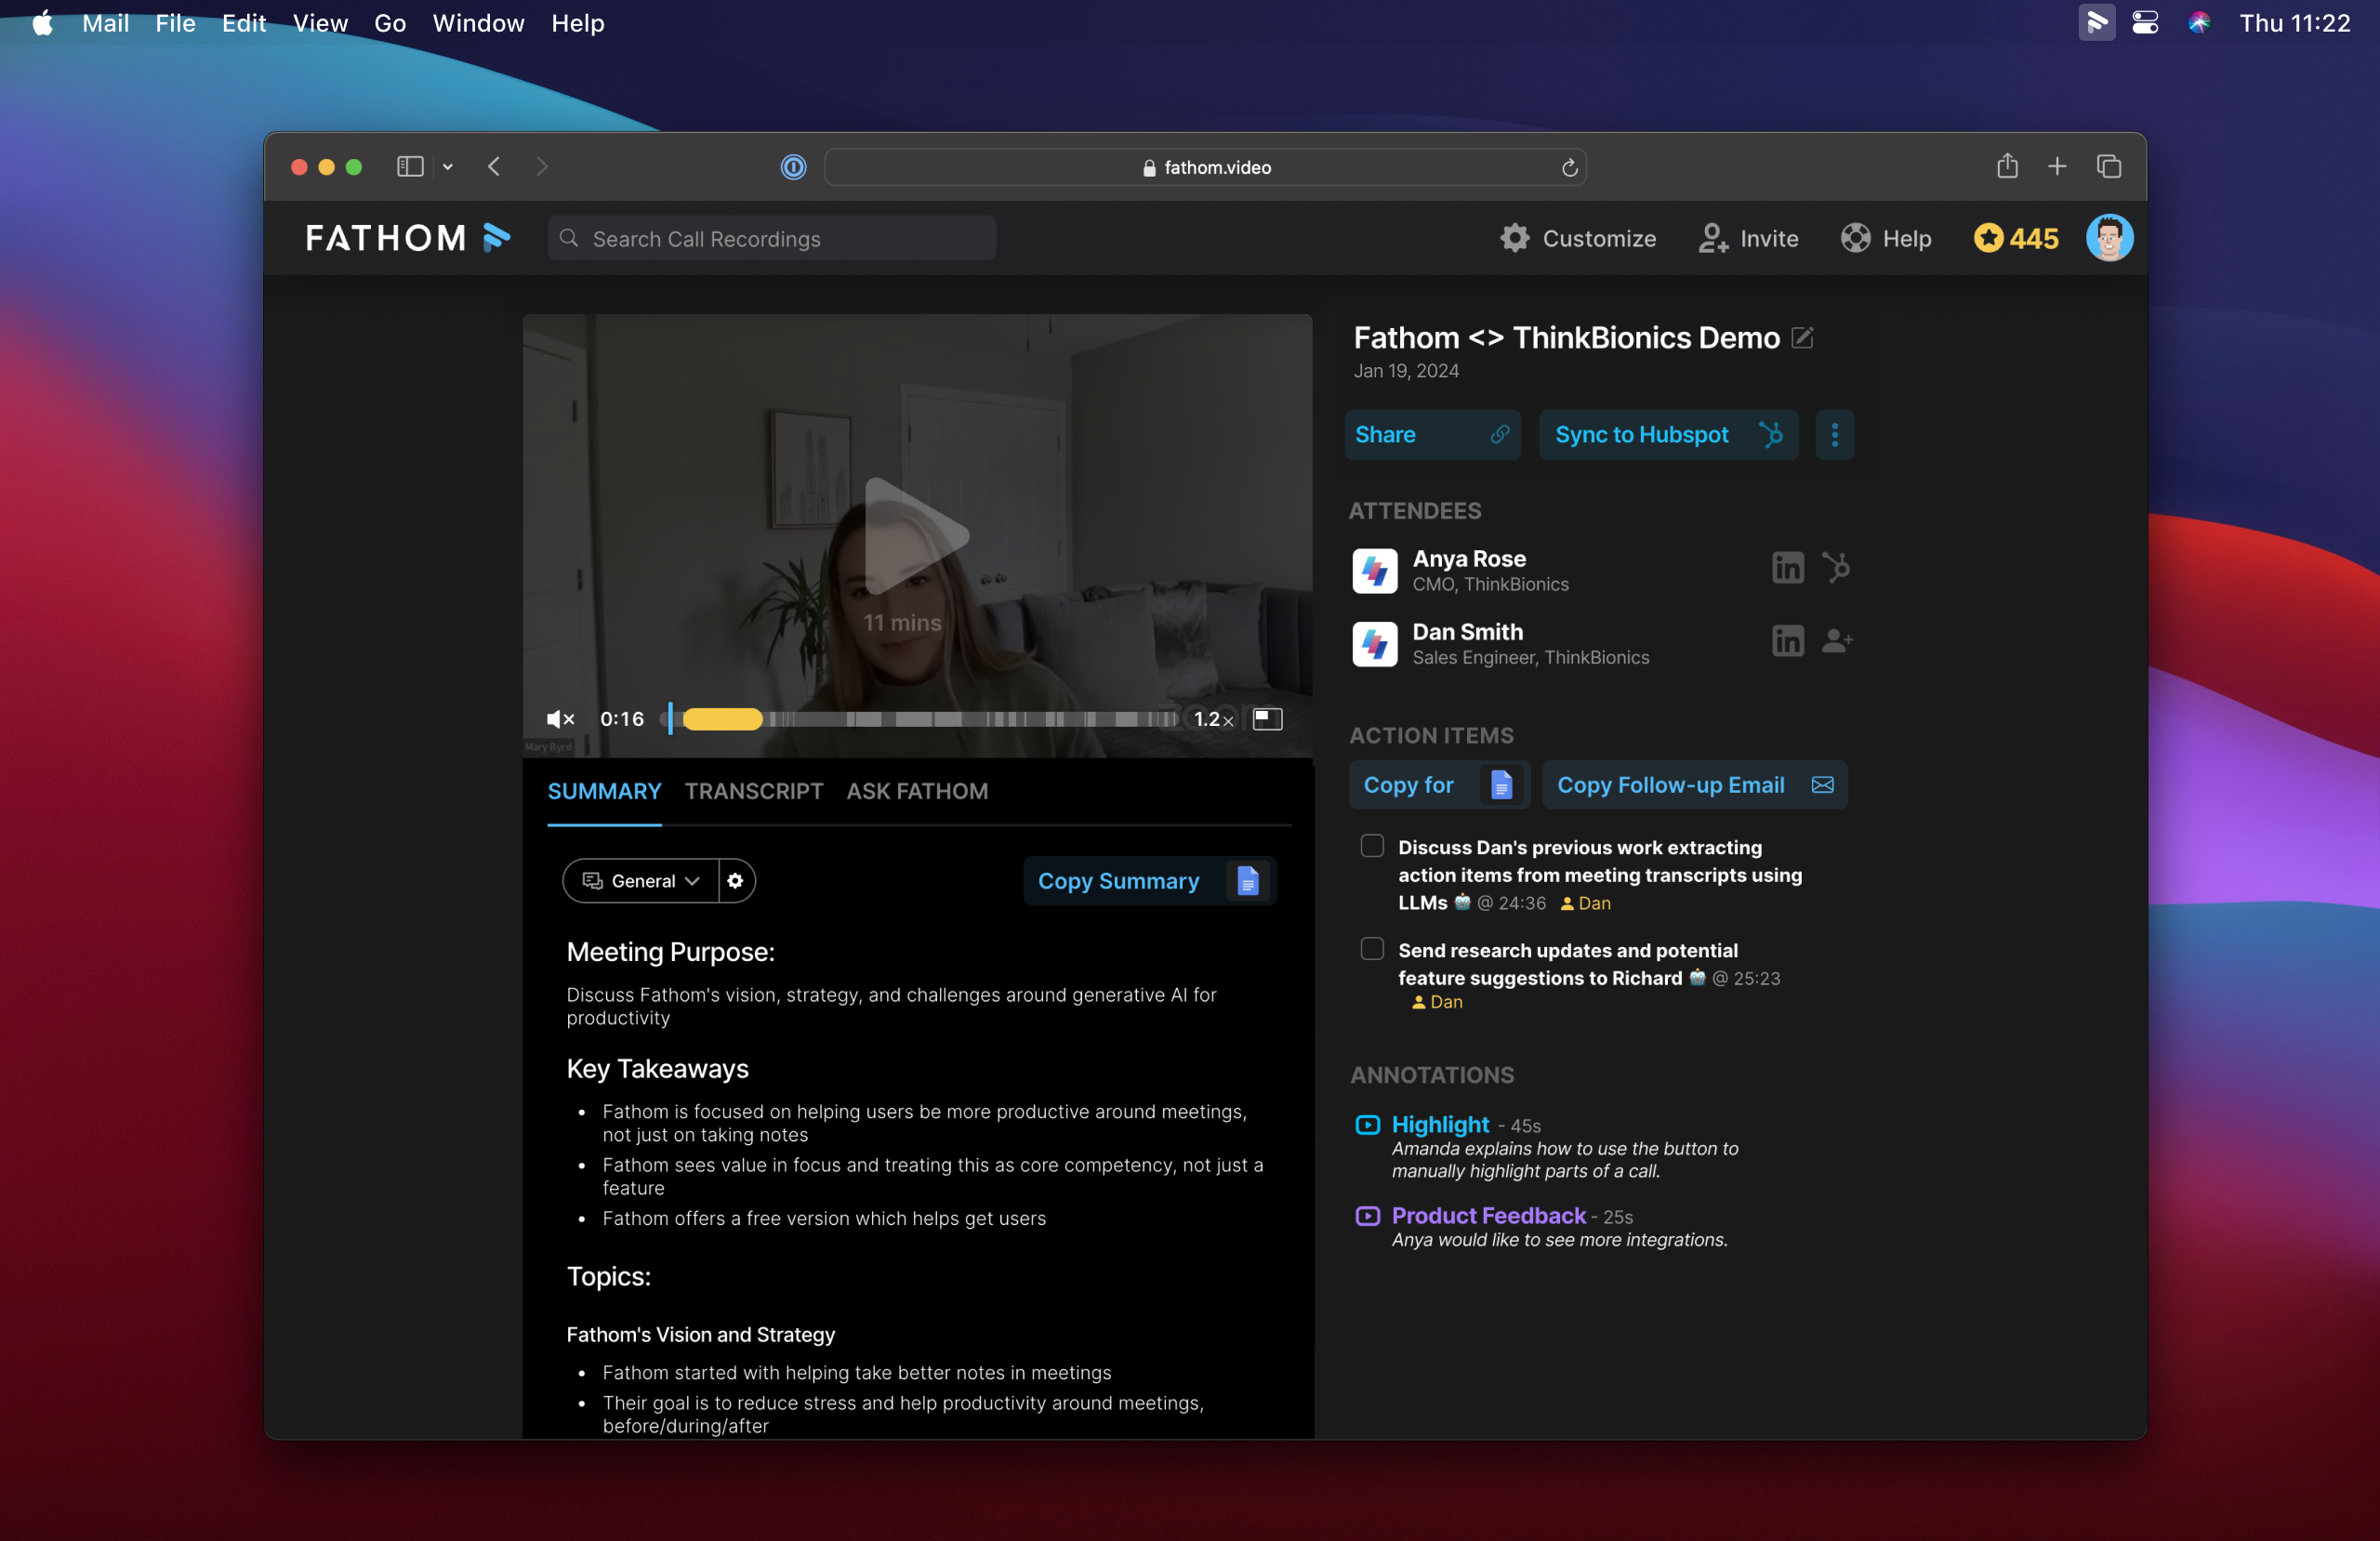Enable sidebar toggle panel view
Viewport: 2380px width, 1541px height.
(x=411, y=165)
